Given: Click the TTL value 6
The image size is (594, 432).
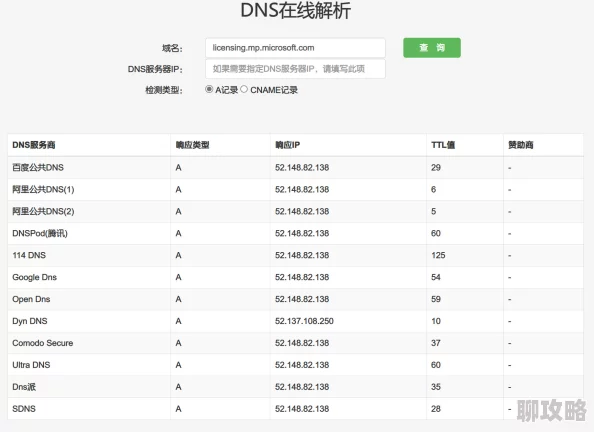Looking at the screenshot, I should coord(433,189).
